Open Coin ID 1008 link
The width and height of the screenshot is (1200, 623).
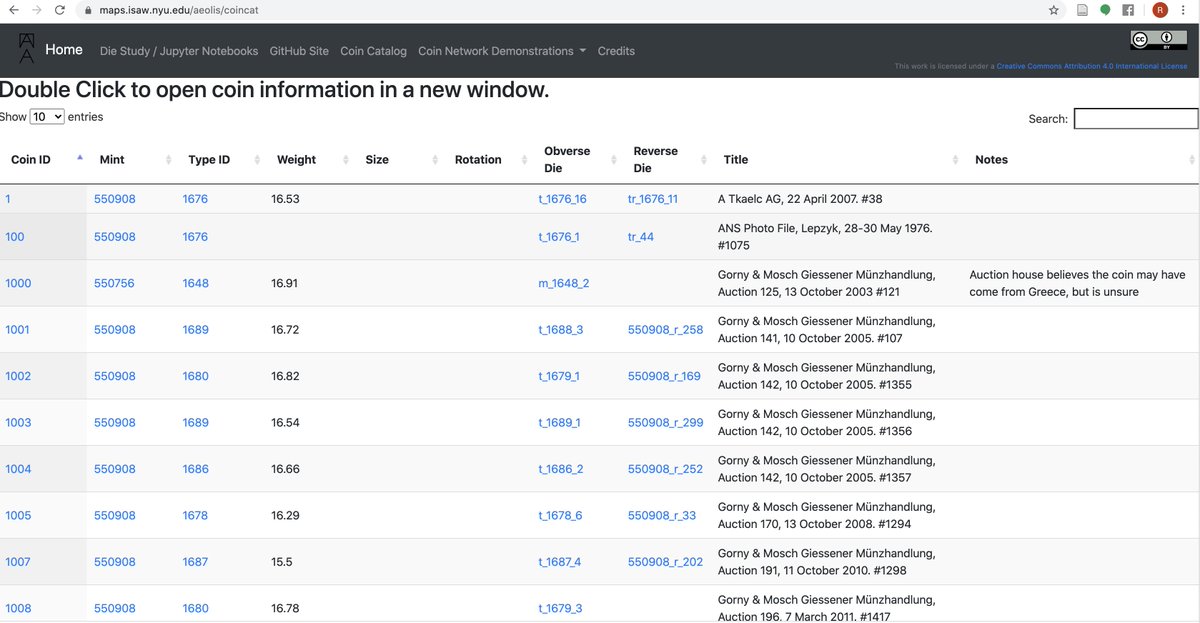18,608
